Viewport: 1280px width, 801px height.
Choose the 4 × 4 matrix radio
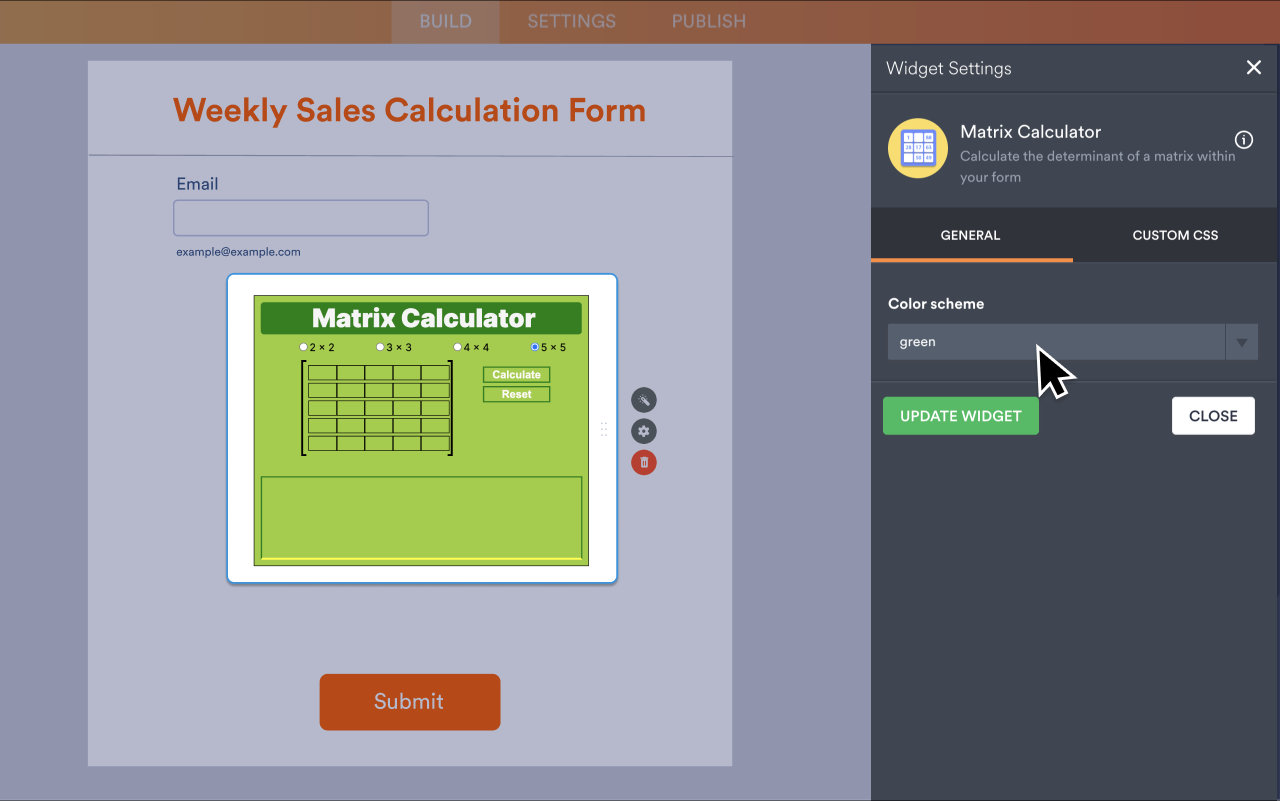click(x=458, y=347)
